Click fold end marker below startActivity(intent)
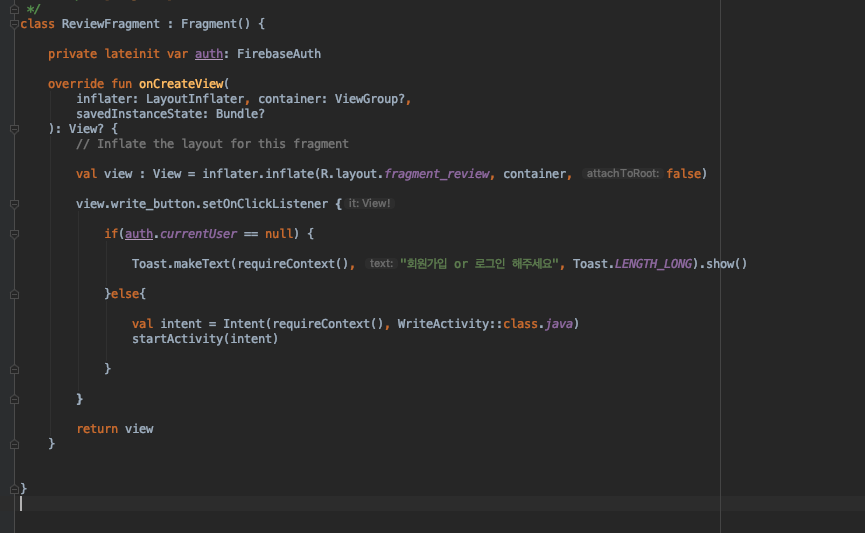Viewport: 865px width, 533px height. click(x=14, y=369)
